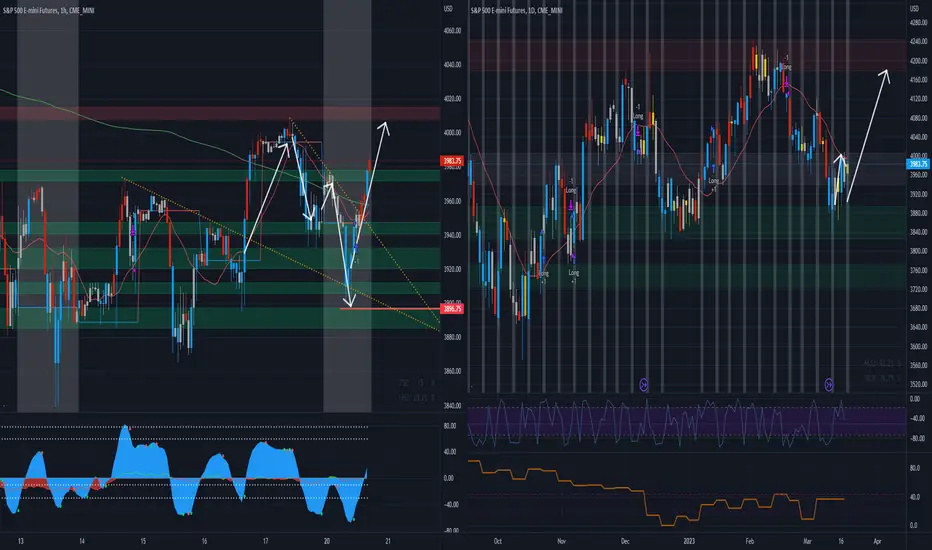The width and height of the screenshot is (932, 550).
Task: Click the 4280.00 price scale value
Action: click(x=918, y=23)
